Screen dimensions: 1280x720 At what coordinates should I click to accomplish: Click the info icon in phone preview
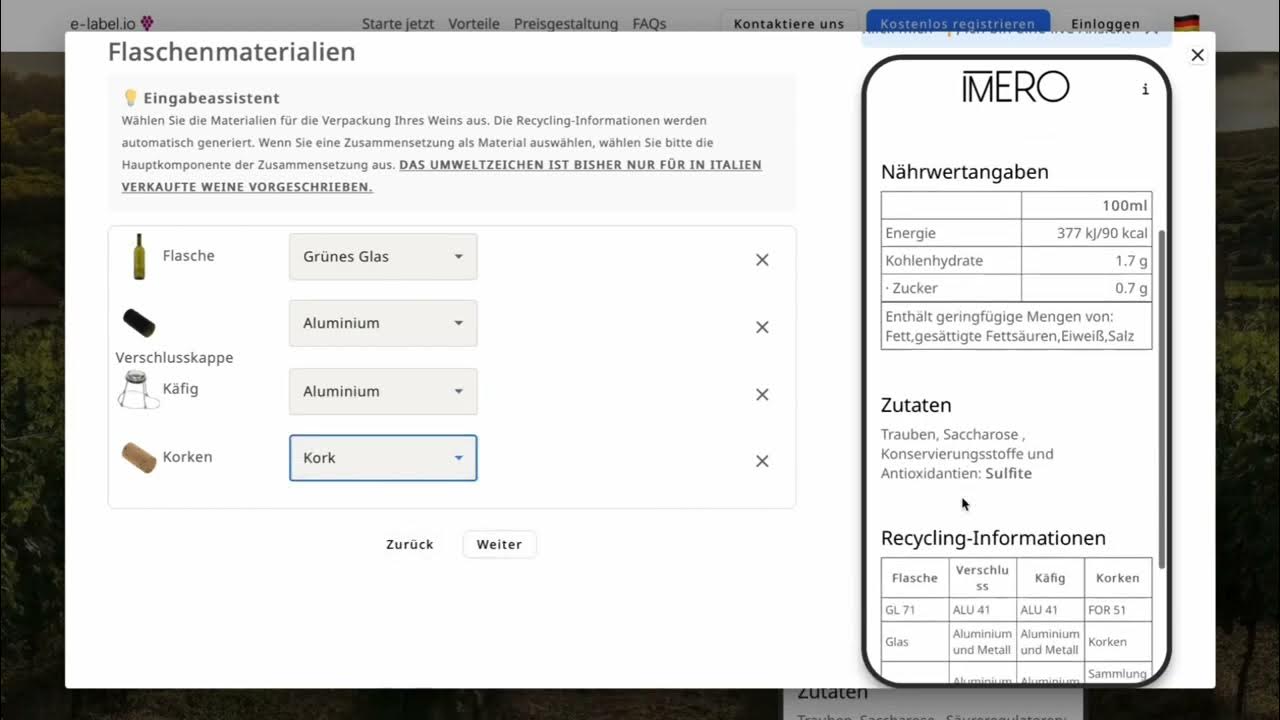click(x=1145, y=89)
